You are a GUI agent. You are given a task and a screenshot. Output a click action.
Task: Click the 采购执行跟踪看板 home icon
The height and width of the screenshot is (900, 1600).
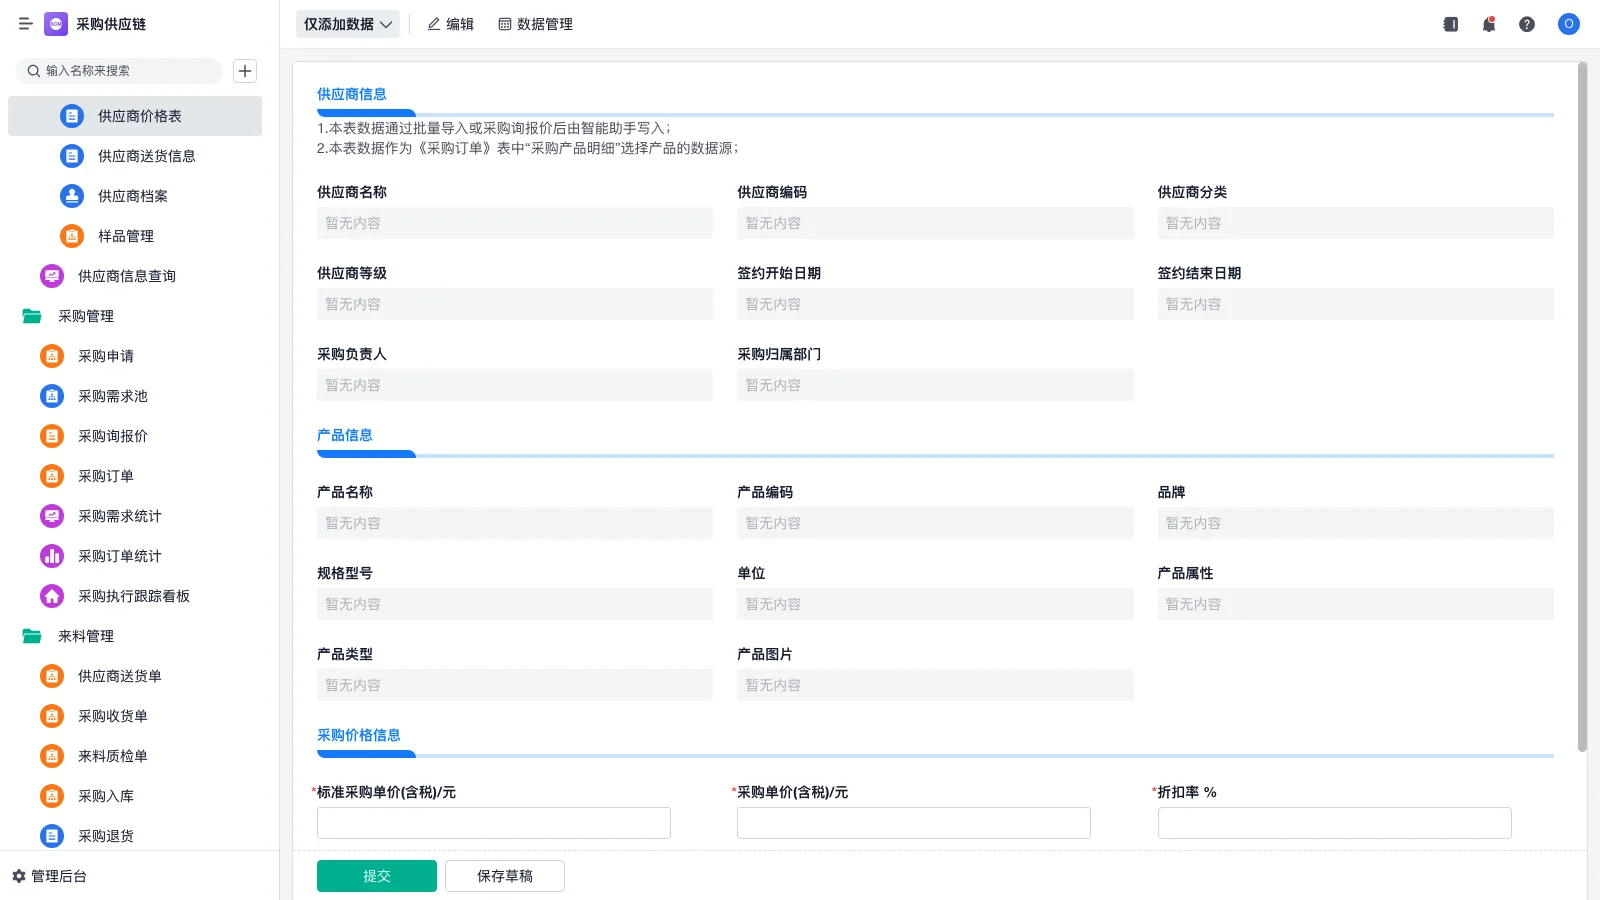(52, 596)
